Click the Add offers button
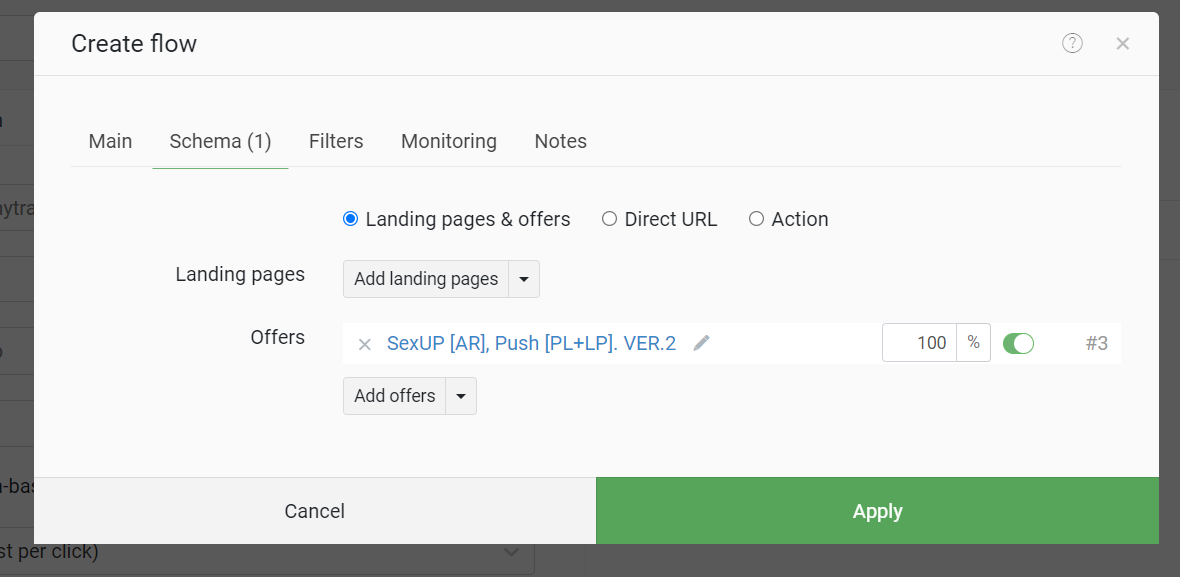 [x=394, y=396]
